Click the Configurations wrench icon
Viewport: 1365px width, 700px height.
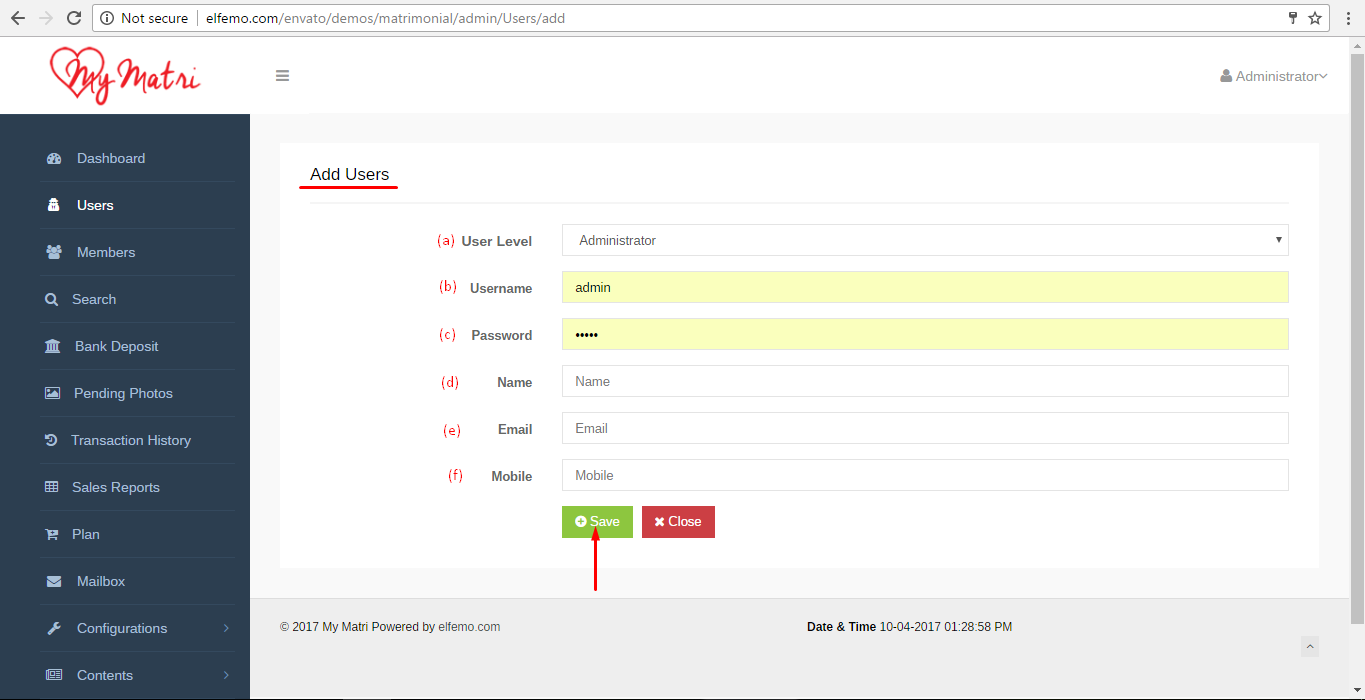click(54, 628)
